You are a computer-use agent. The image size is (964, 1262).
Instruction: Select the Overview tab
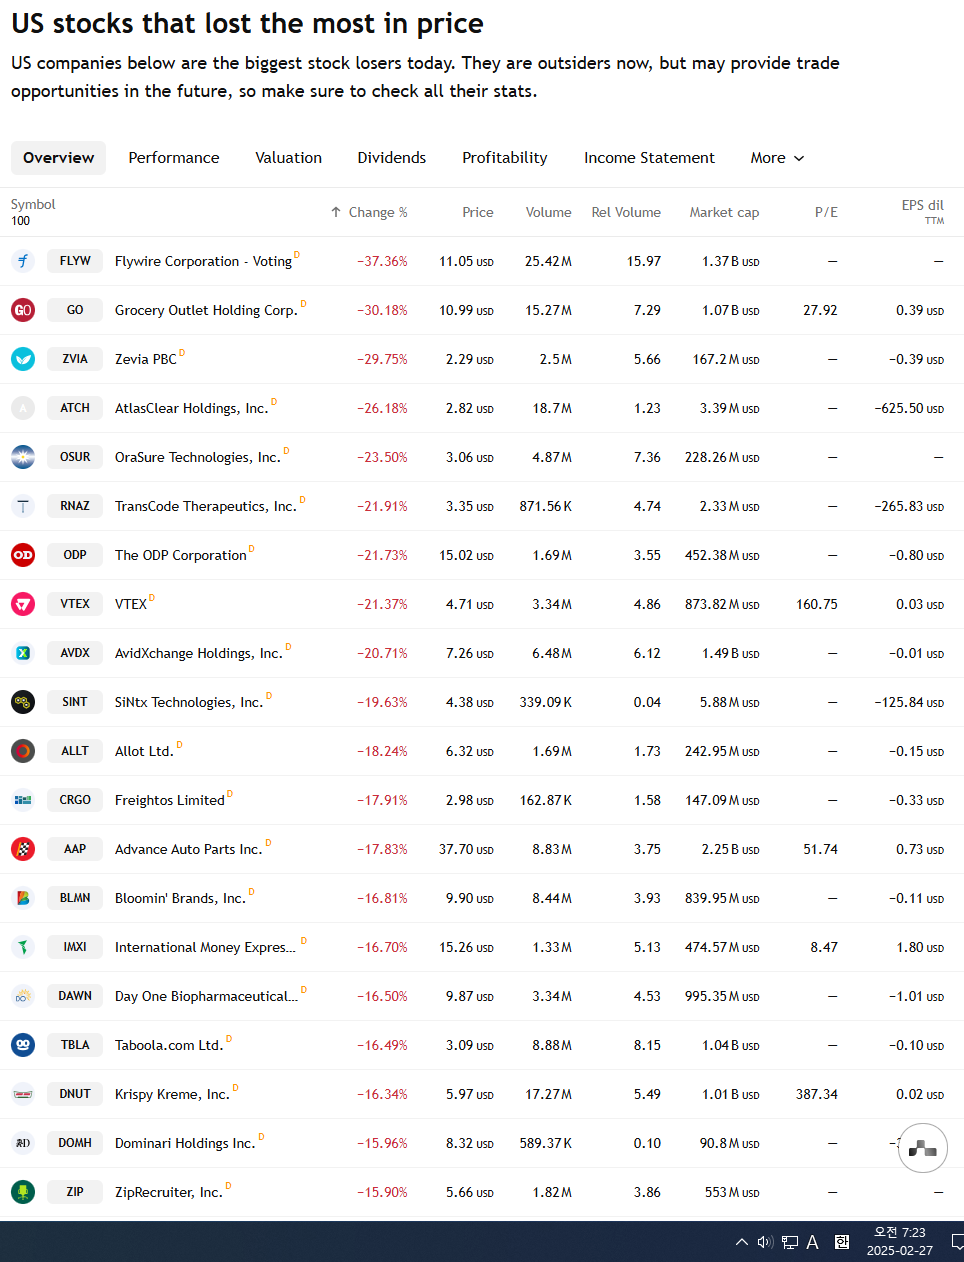[x=58, y=158]
